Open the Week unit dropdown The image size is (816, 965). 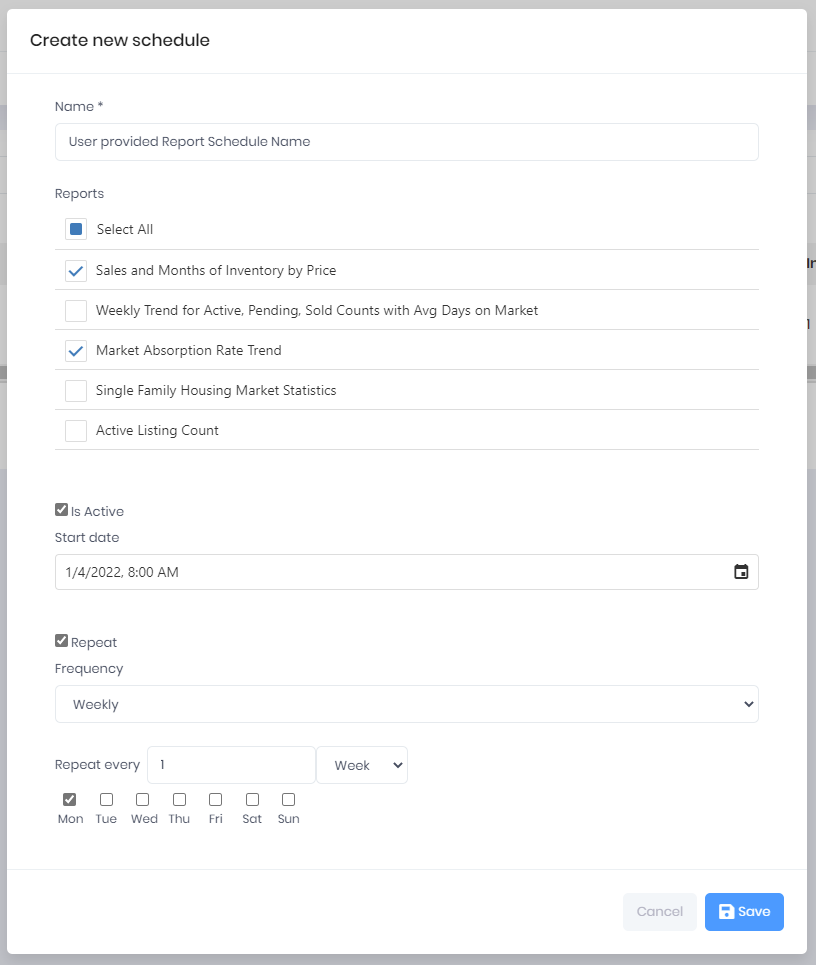pos(361,764)
